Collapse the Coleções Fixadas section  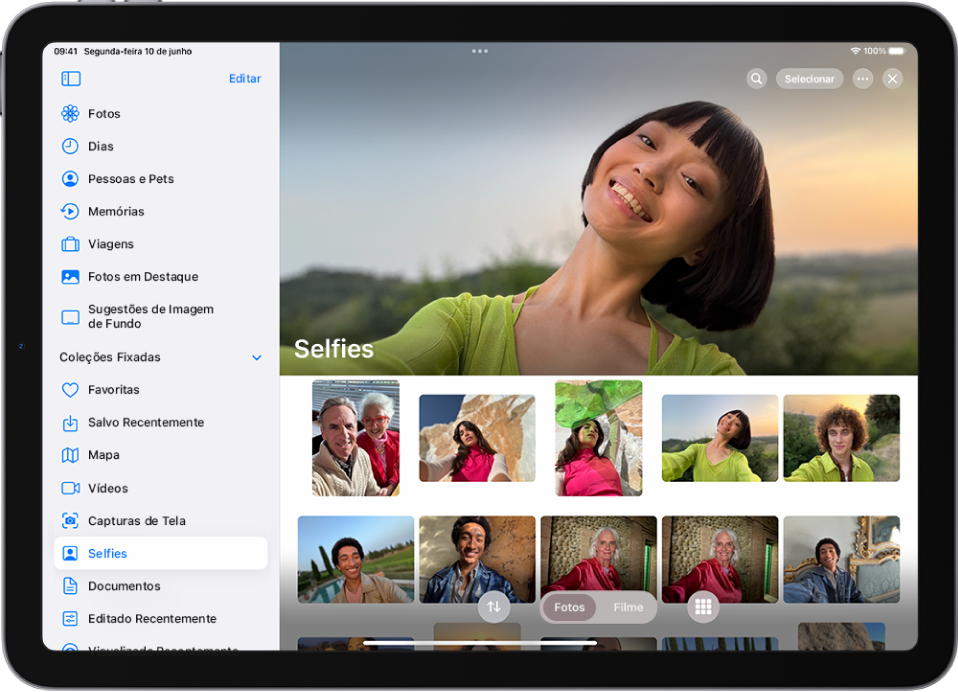point(256,358)
